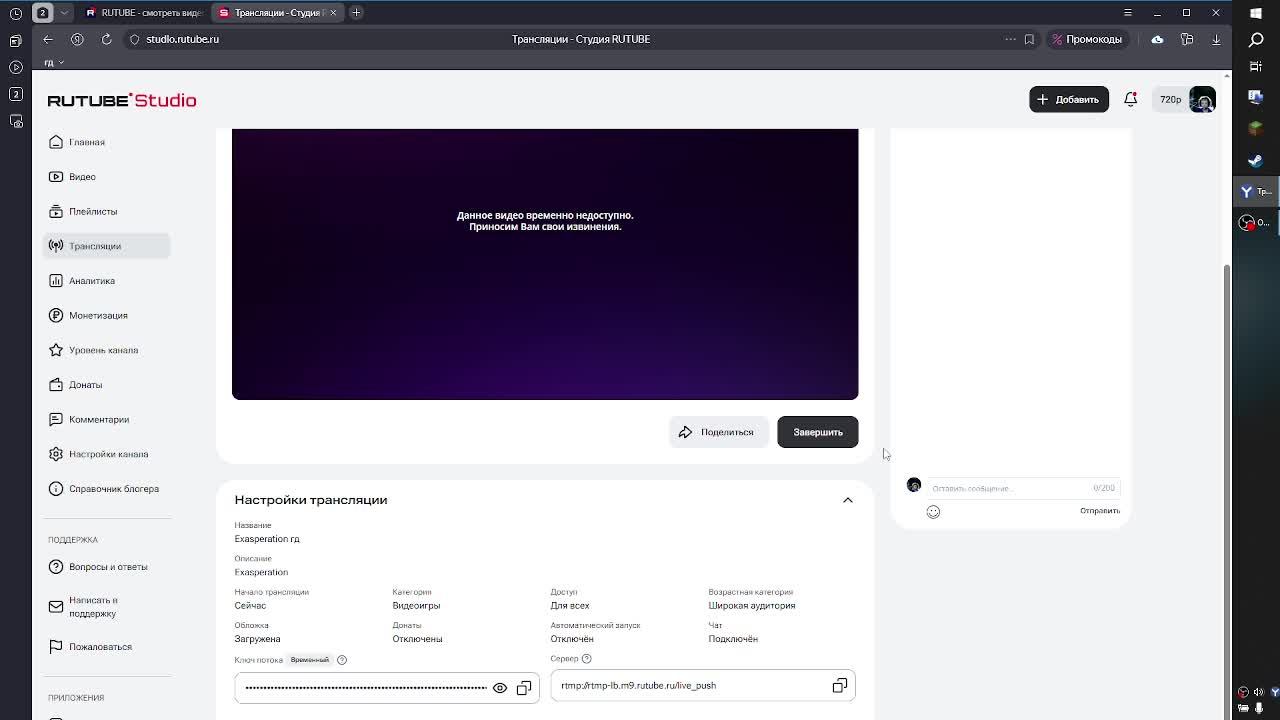
Task: End the stream with Завершить
Action: pos(818,432)
